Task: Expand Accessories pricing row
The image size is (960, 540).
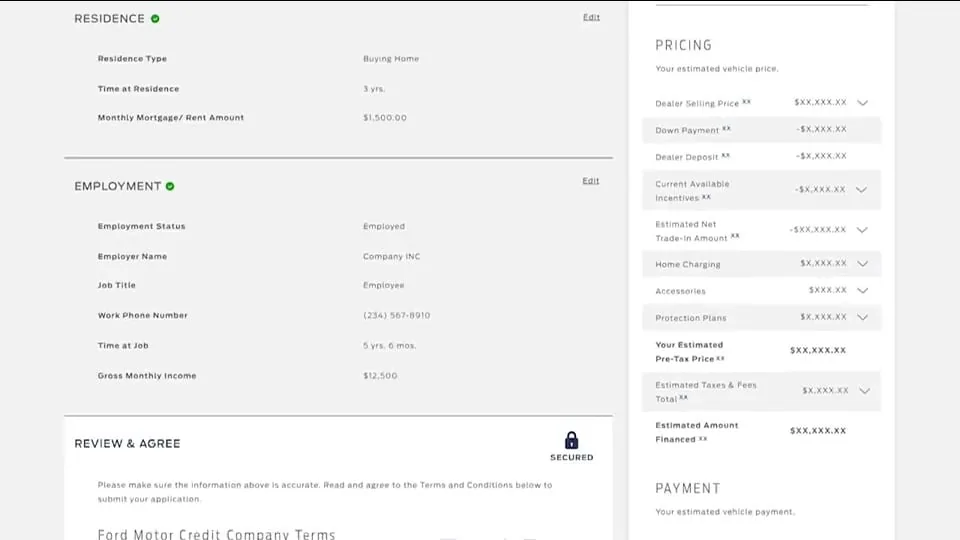Action: pyautogui.click(x=862, y=291)
